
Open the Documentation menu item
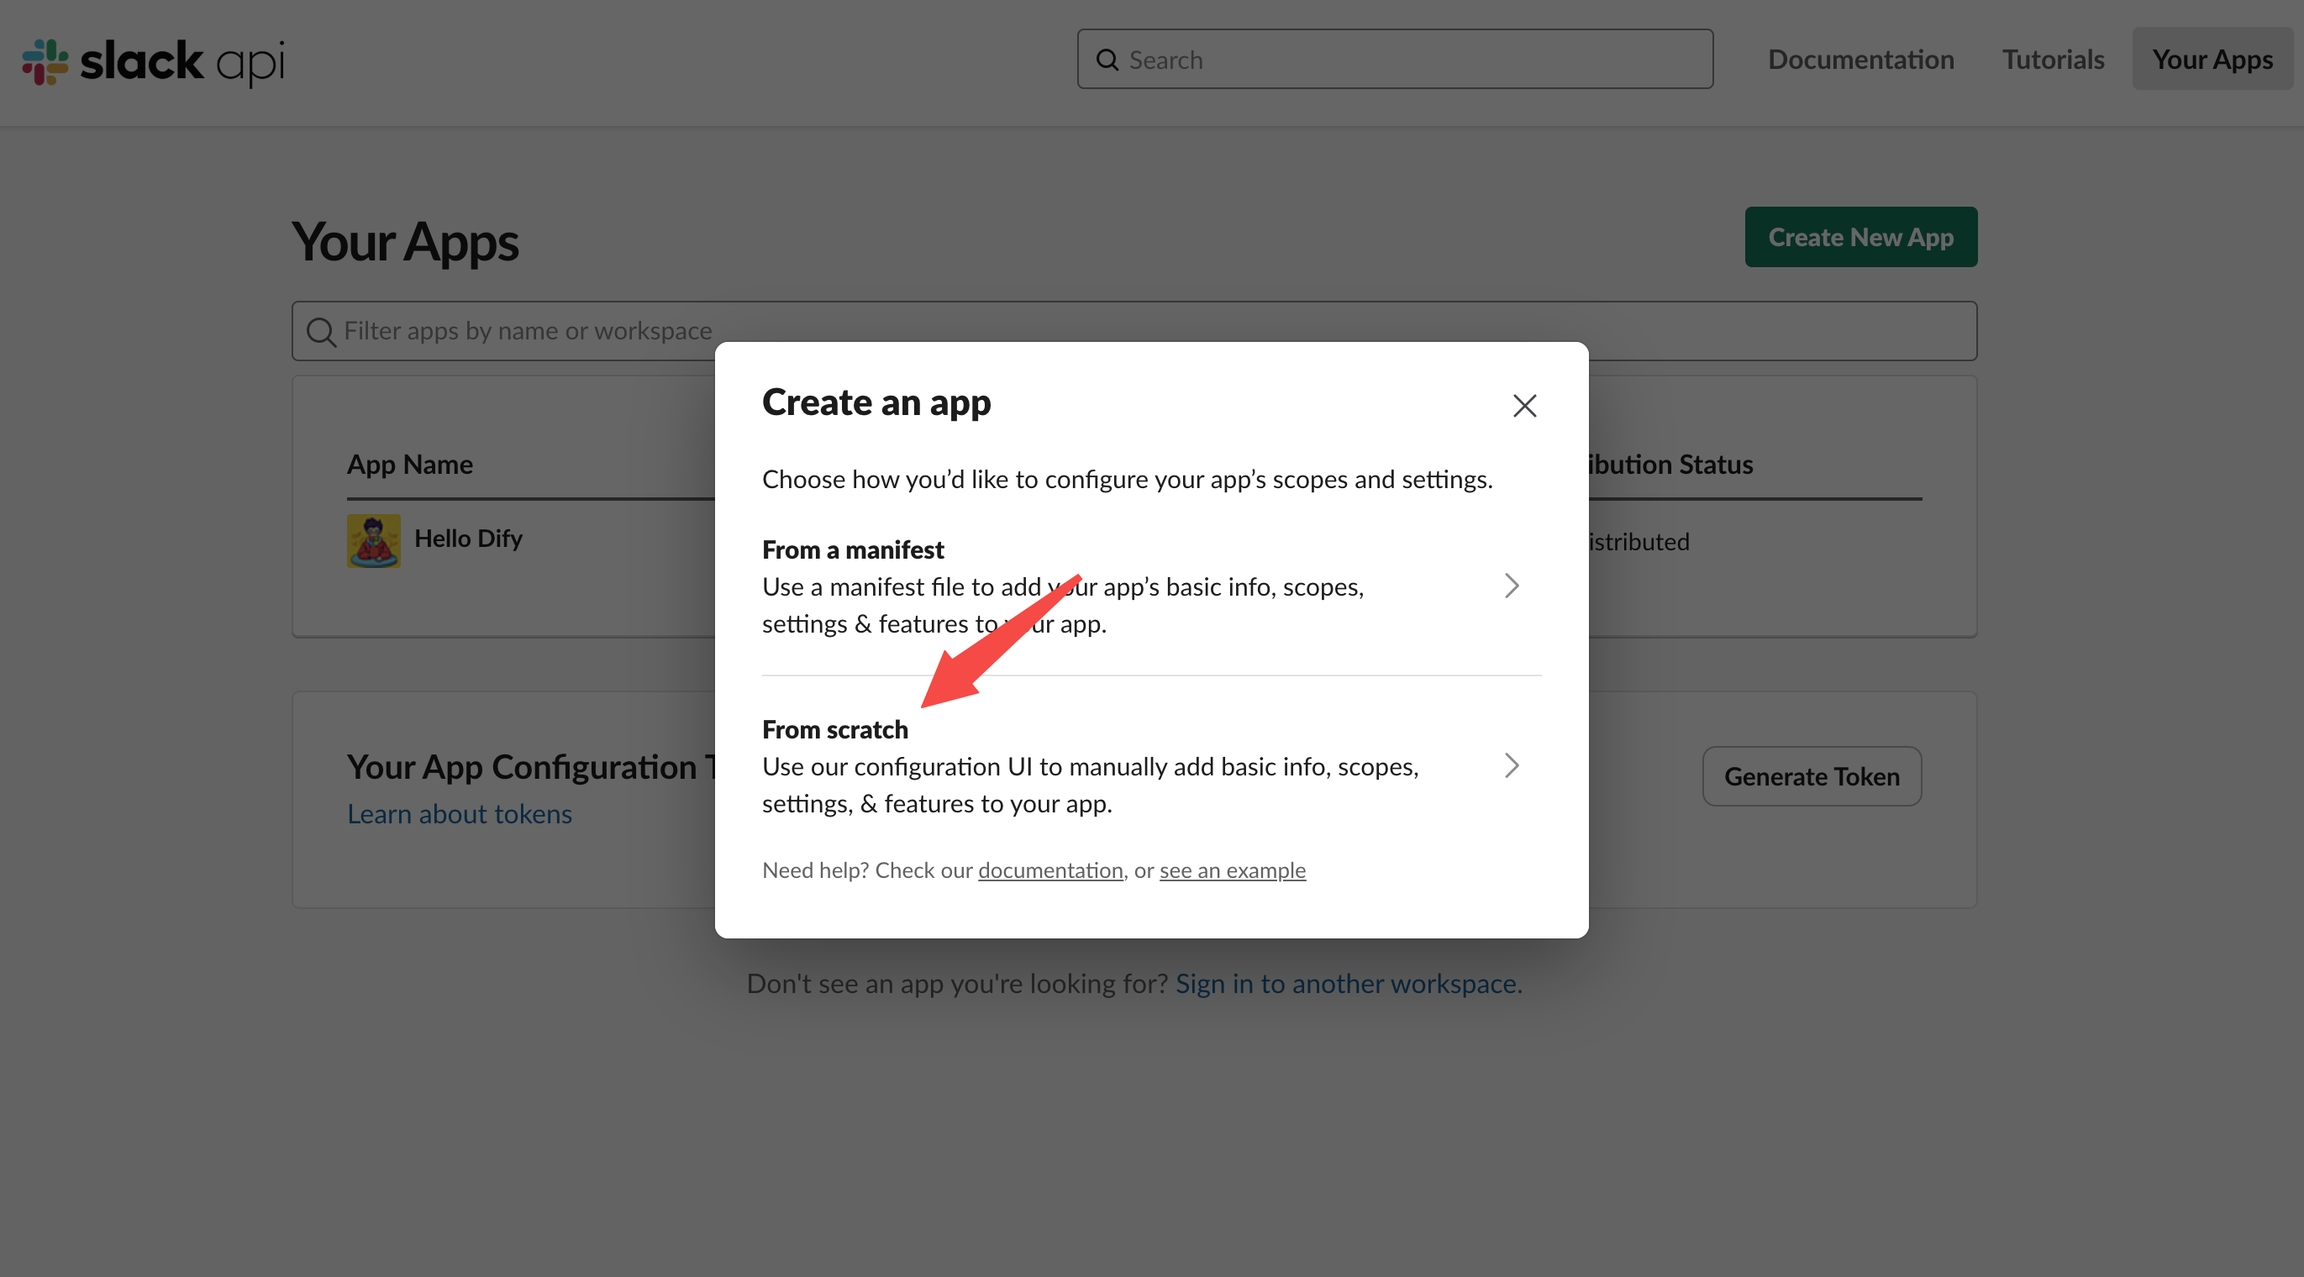(x=1860, y=60)
